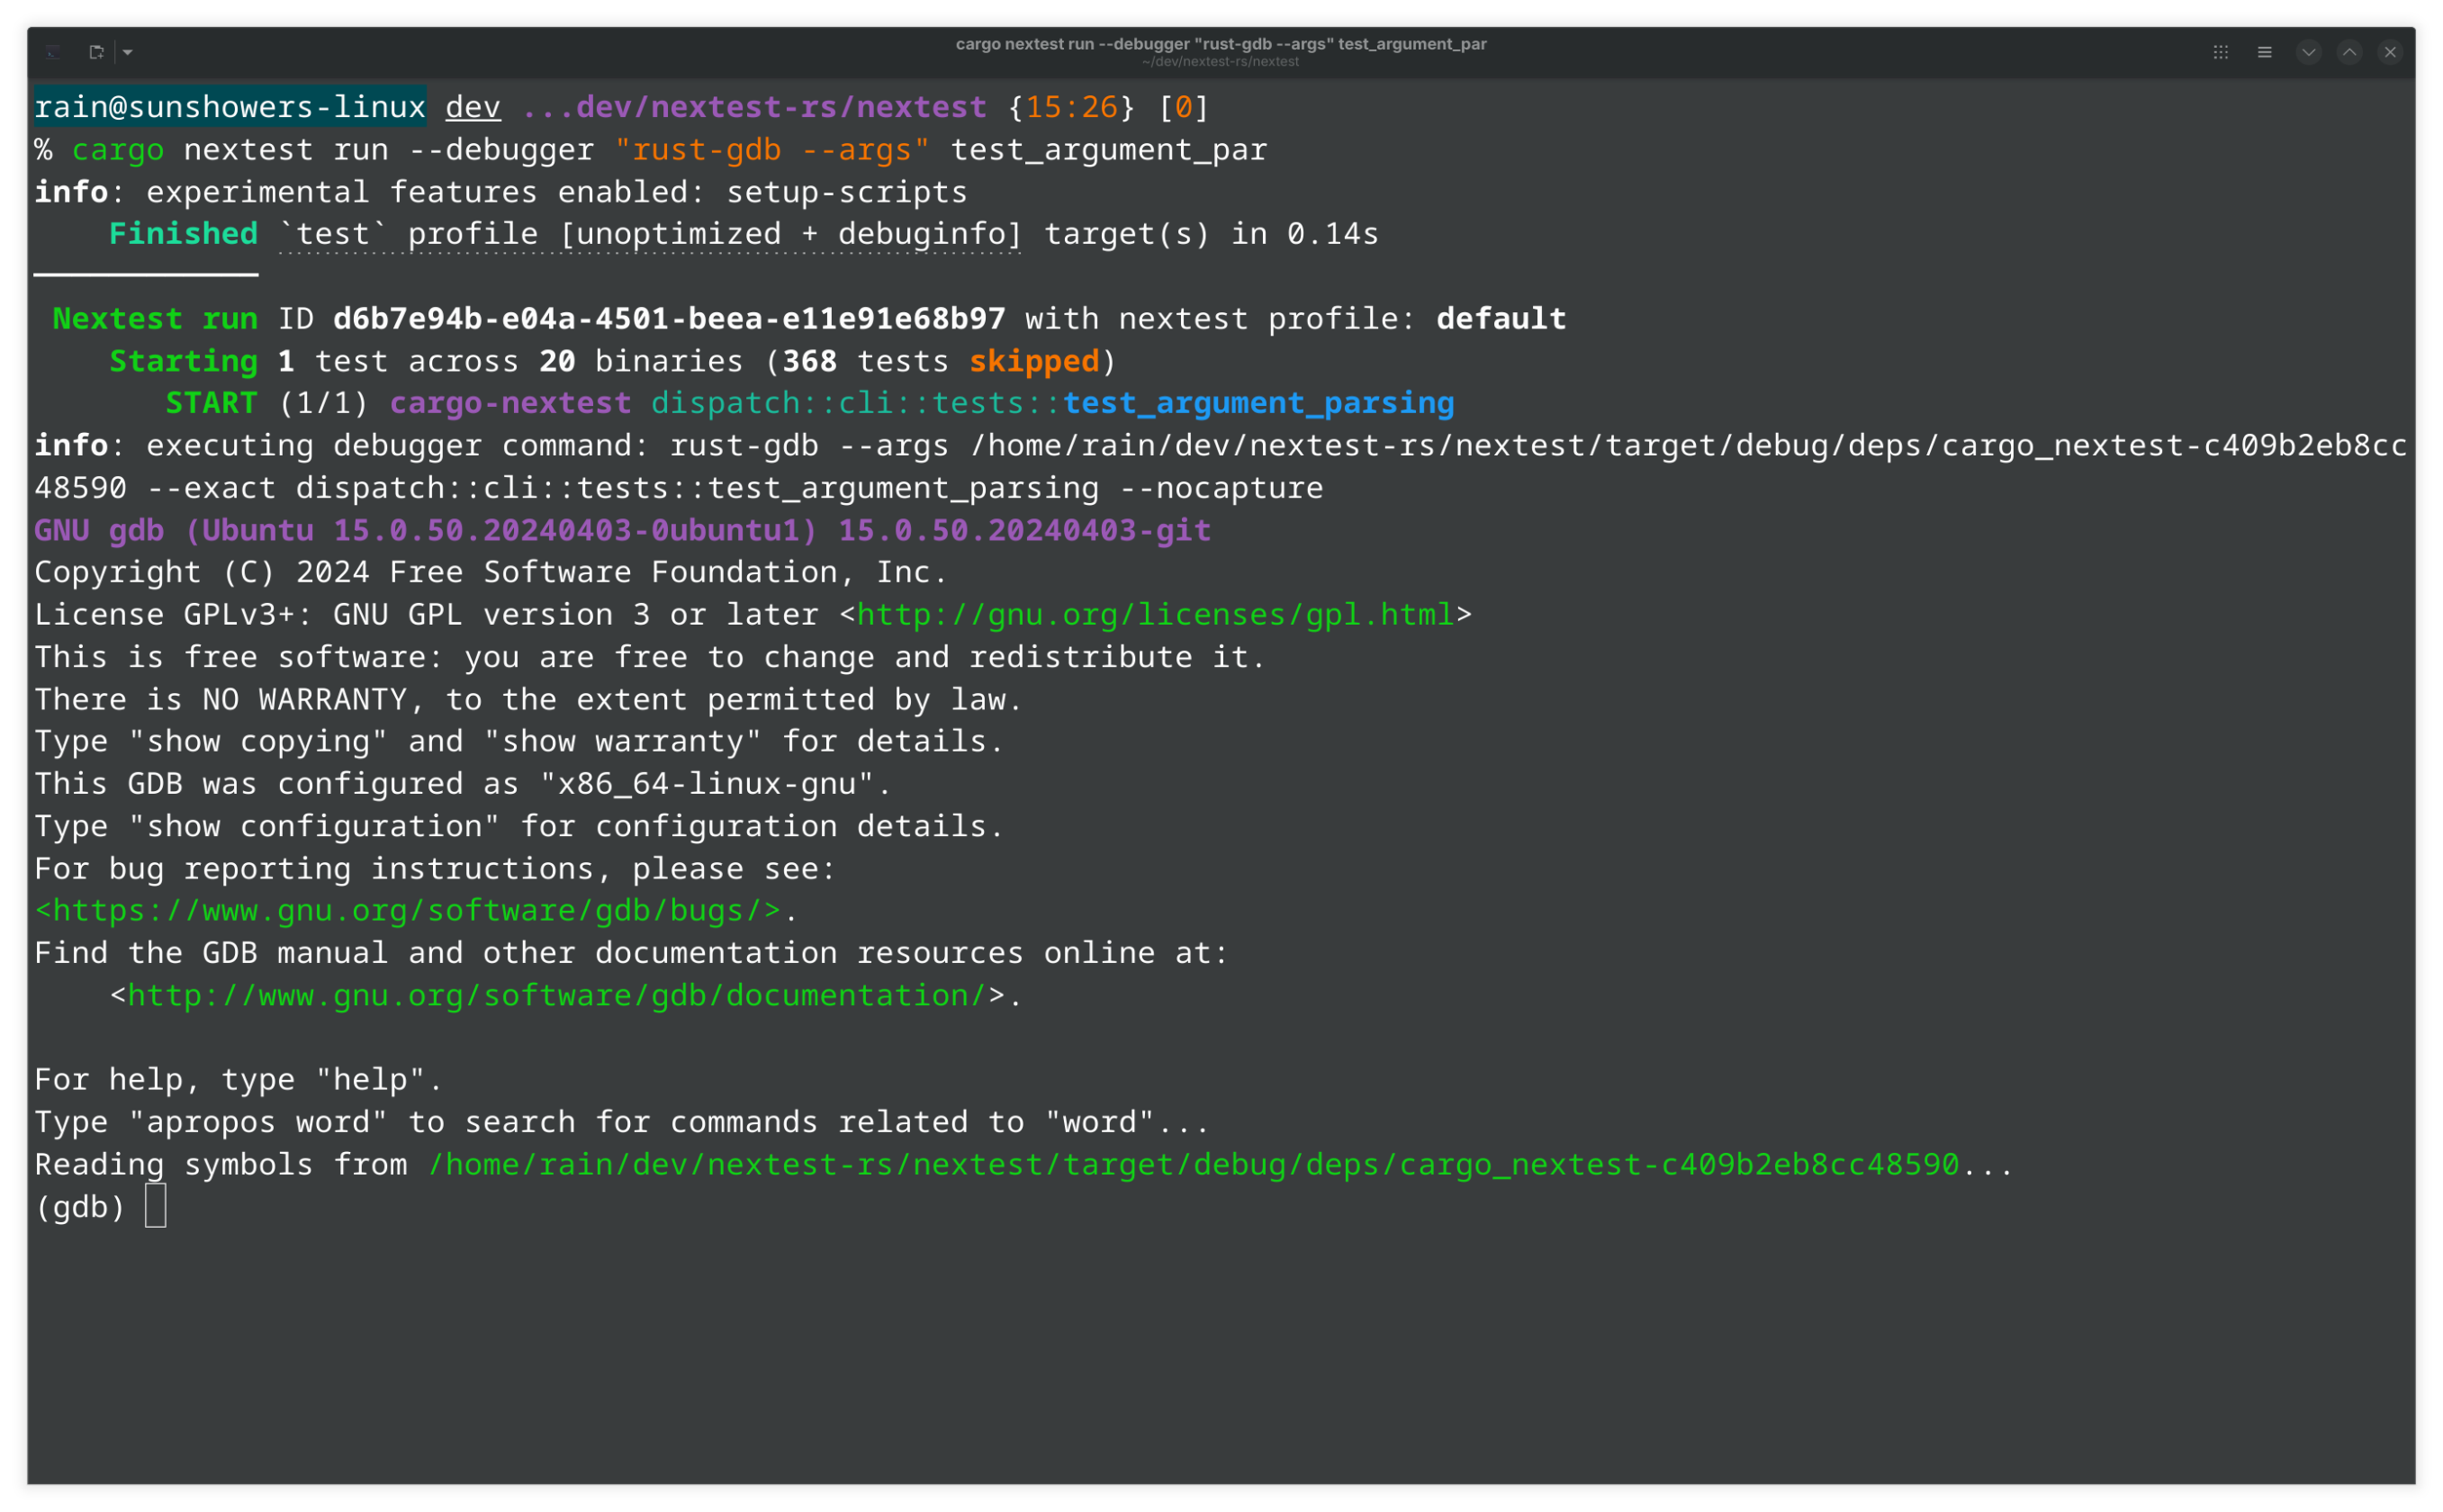Open the tab overview grid
This screenshot has width=2443, height=1512.
2220,52
